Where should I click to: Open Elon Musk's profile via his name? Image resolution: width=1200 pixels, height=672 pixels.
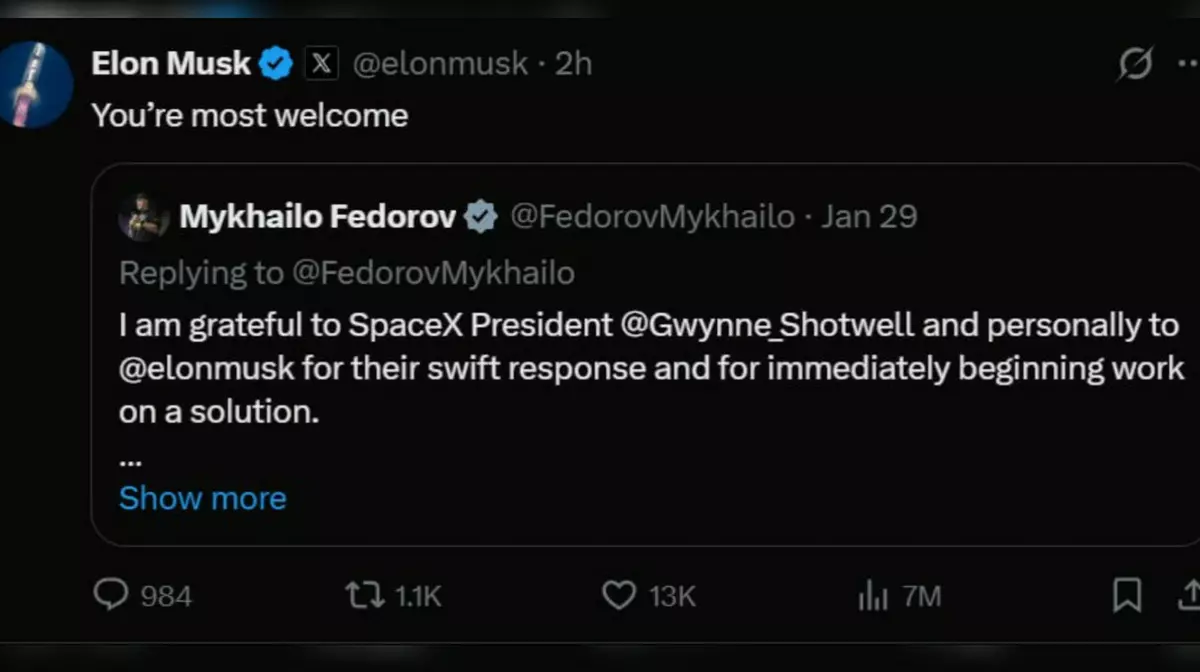tap(170, 62)
